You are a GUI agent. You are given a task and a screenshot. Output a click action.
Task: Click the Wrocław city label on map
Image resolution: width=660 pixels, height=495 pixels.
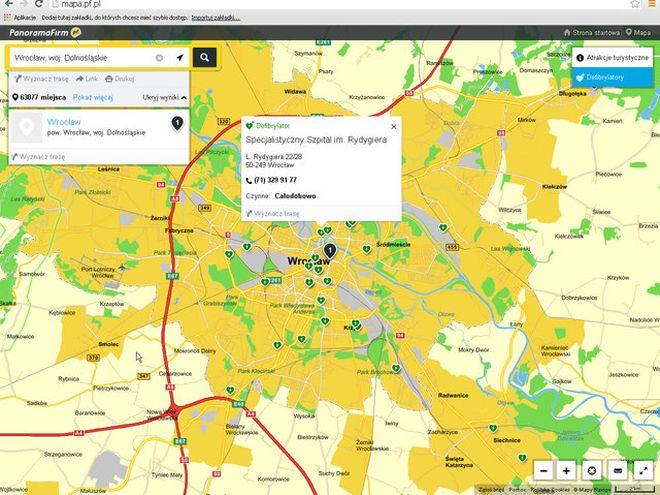pyautogui.click(x=309, y=261)
